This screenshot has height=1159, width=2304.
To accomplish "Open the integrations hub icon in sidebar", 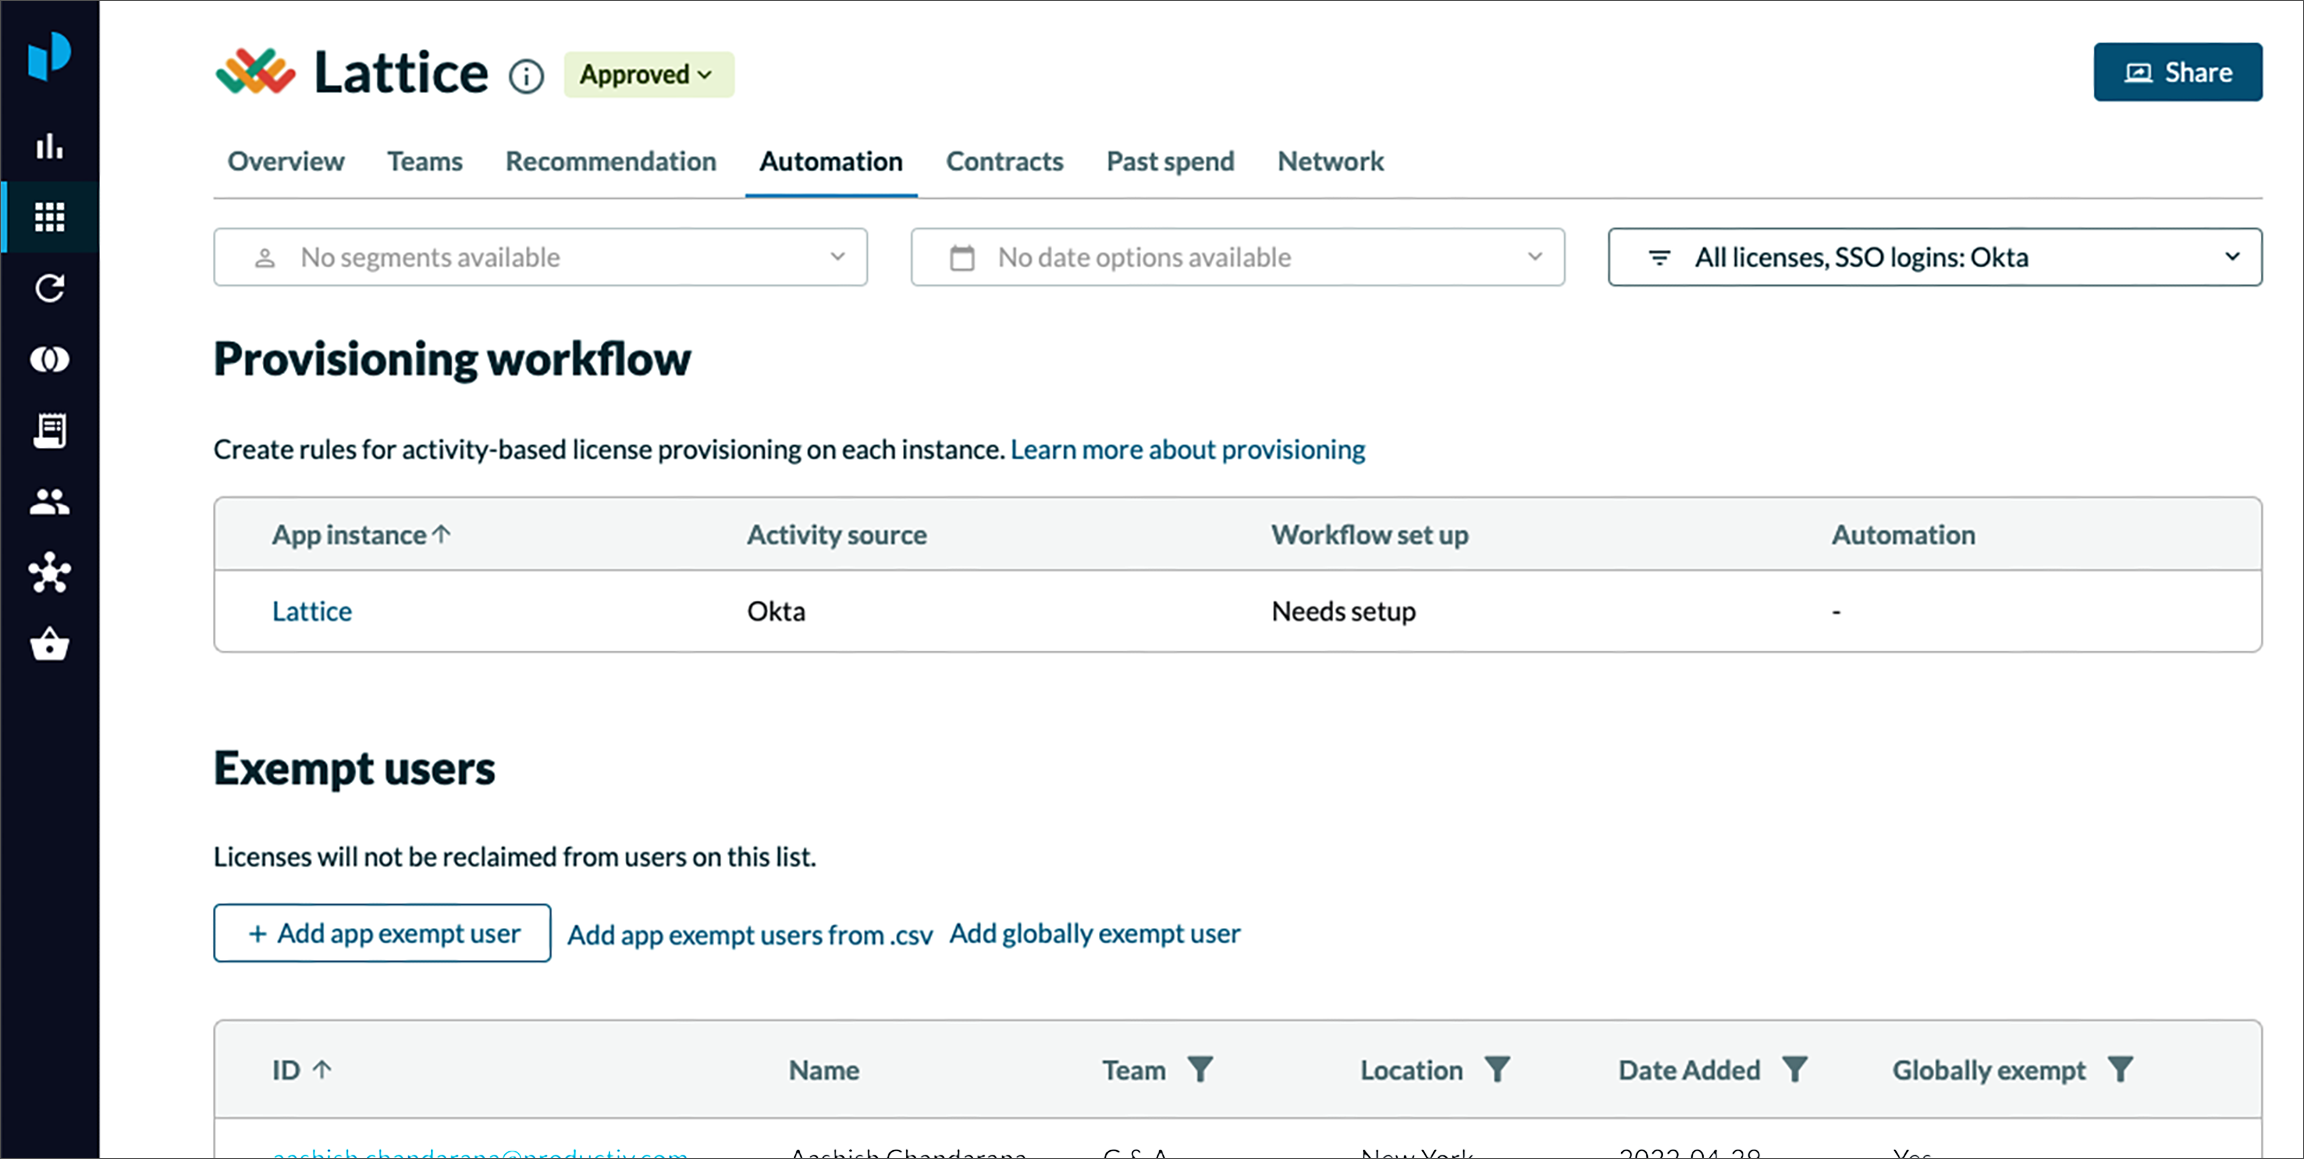I will click(49, 573).
